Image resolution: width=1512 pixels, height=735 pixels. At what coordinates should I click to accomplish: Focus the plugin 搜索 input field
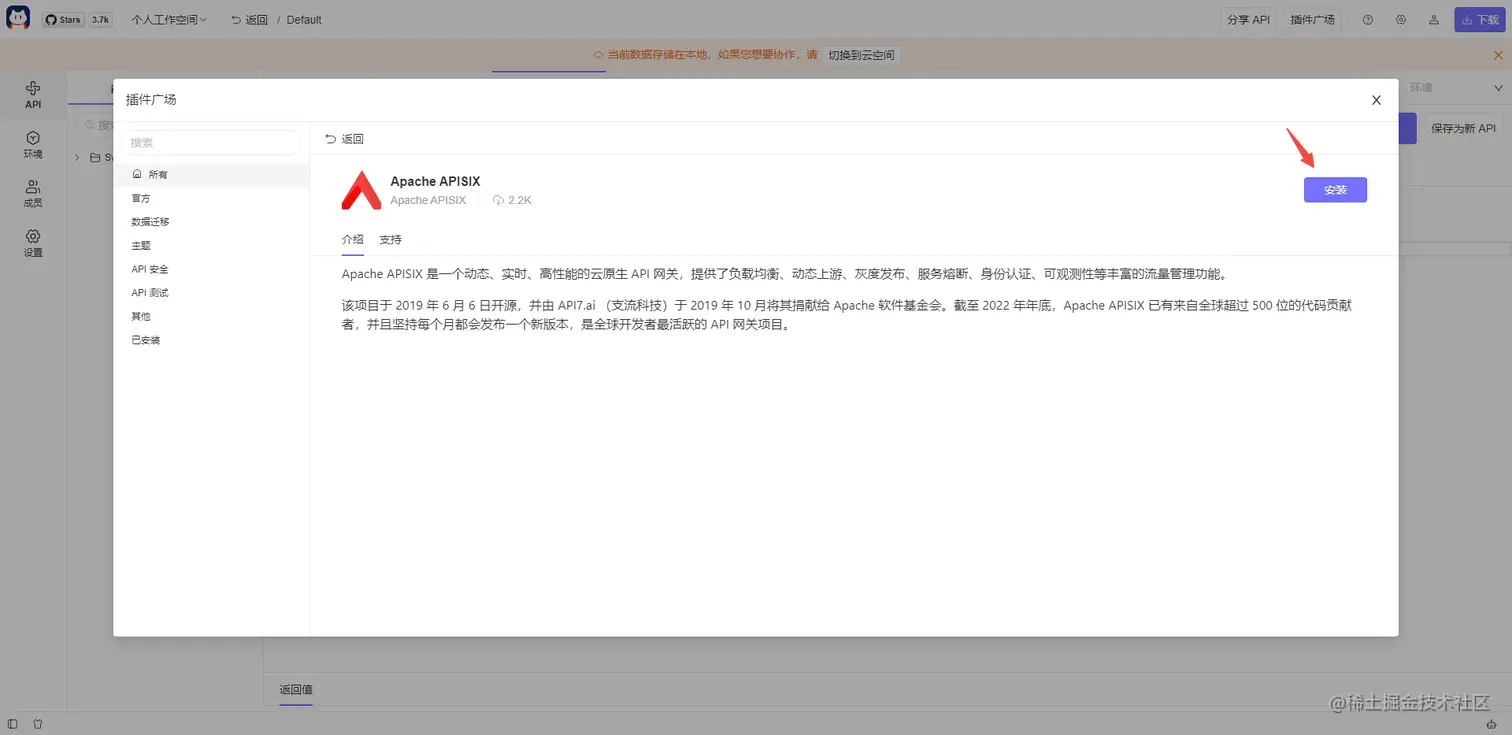(x=211, y=143)
